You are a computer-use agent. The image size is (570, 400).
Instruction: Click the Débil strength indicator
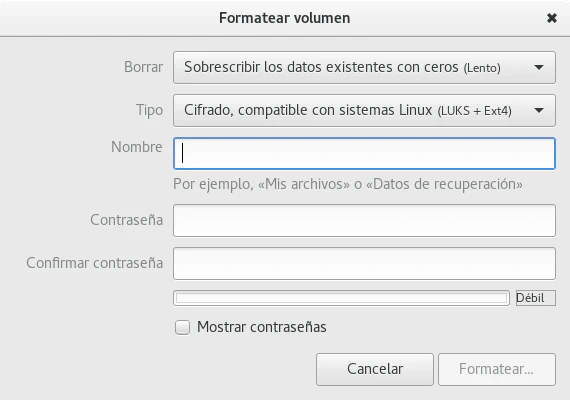pyautogui.click(x=536, y=298)
